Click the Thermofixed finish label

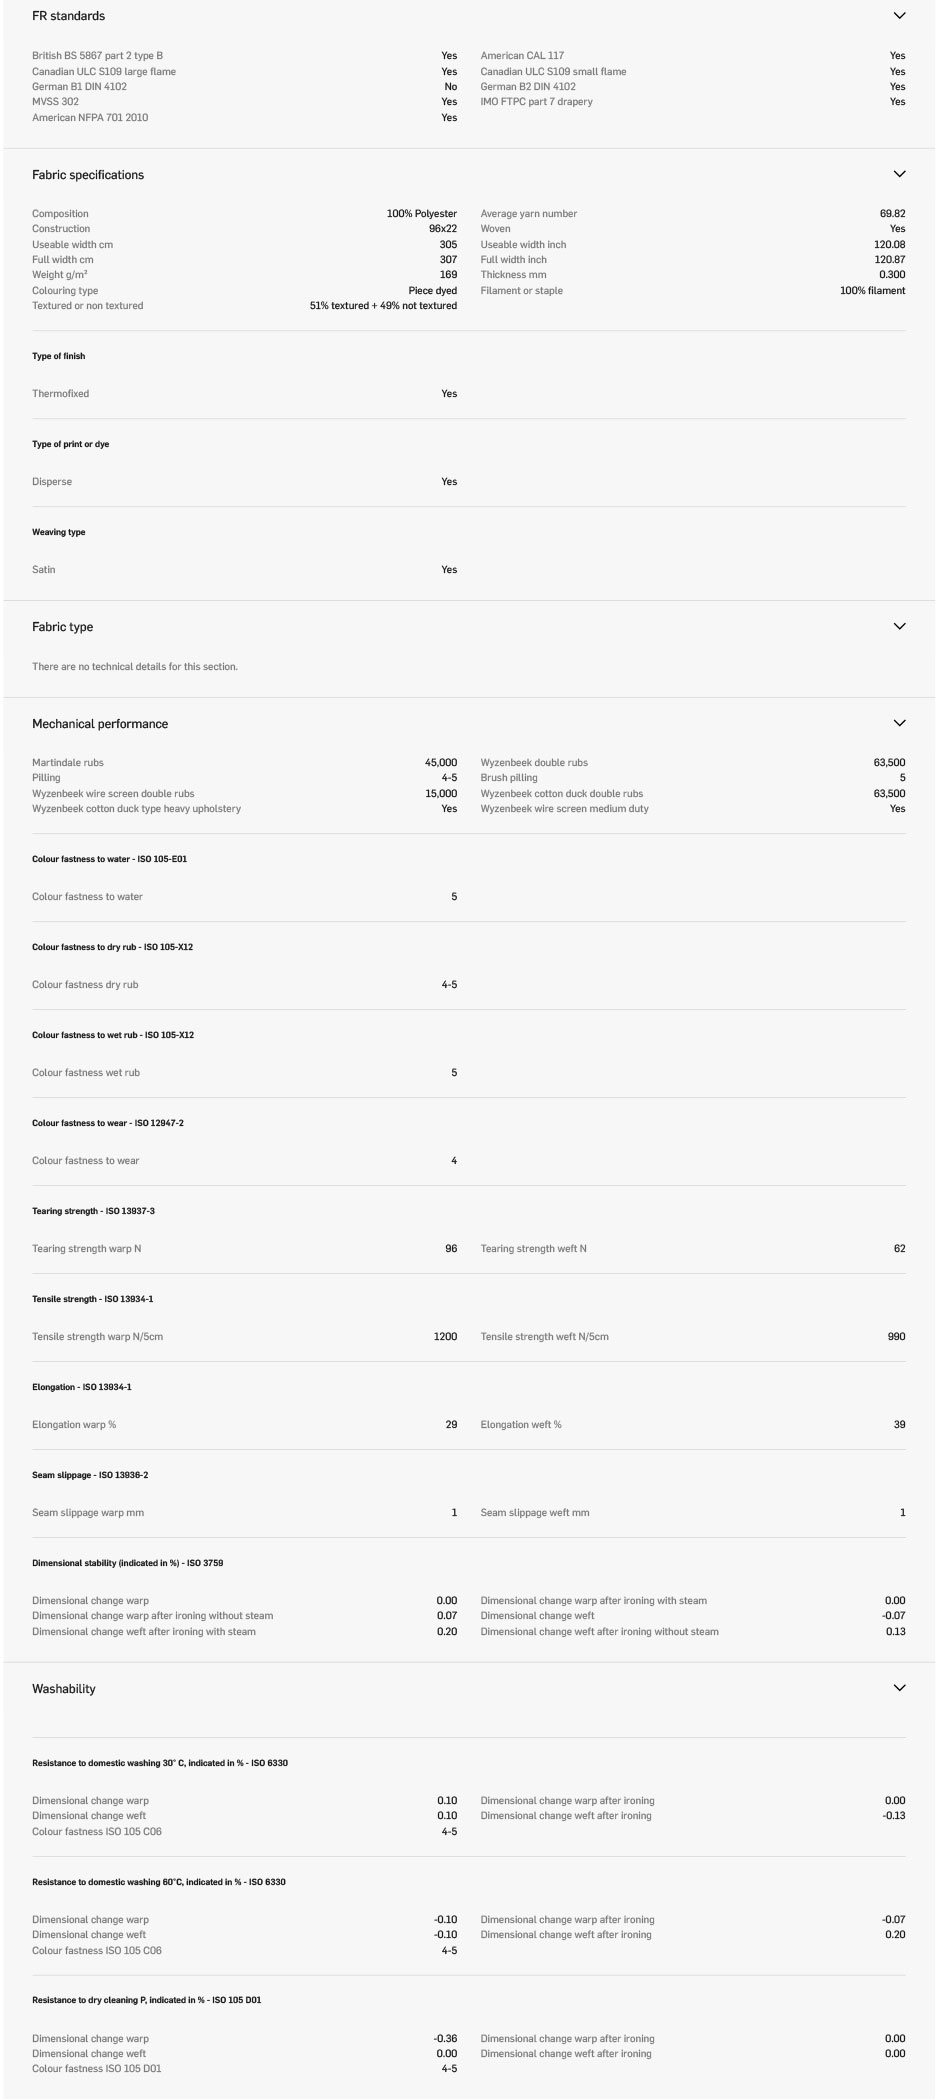(60, 394)
